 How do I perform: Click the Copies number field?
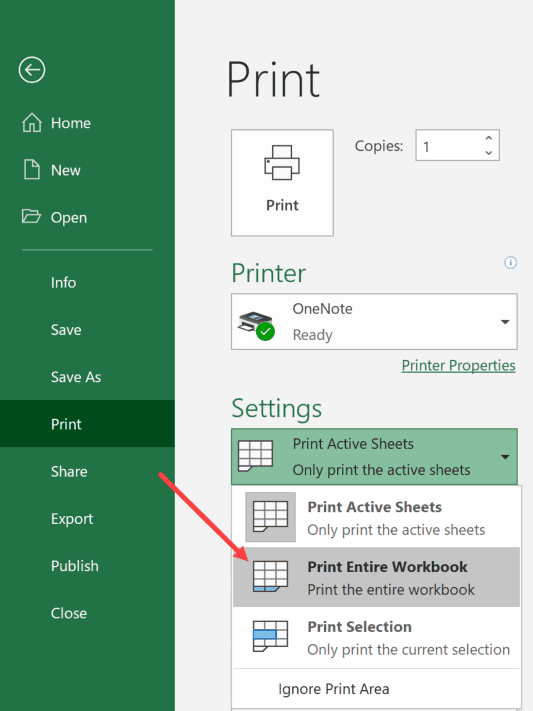pyautogui.click(x=457, y=145)
